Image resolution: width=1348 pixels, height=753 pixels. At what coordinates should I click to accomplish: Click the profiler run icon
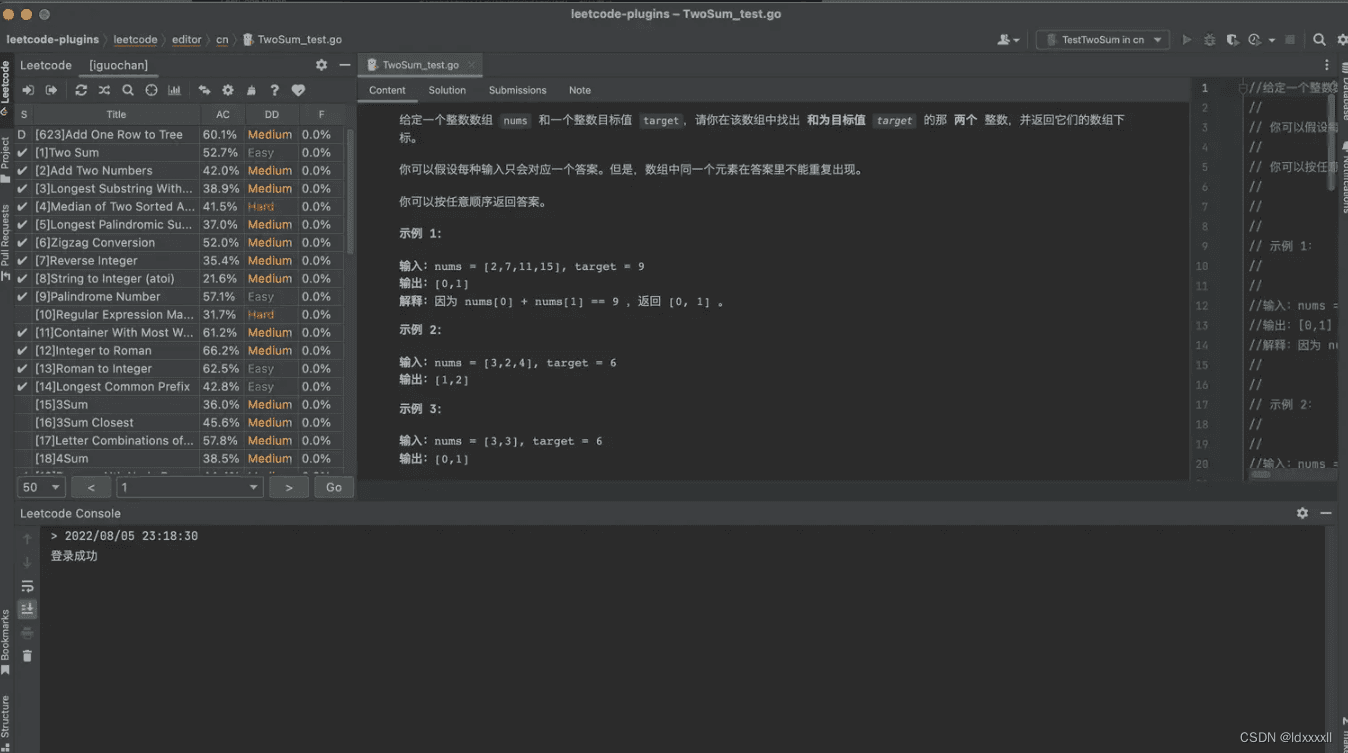tap(1255, 40)
